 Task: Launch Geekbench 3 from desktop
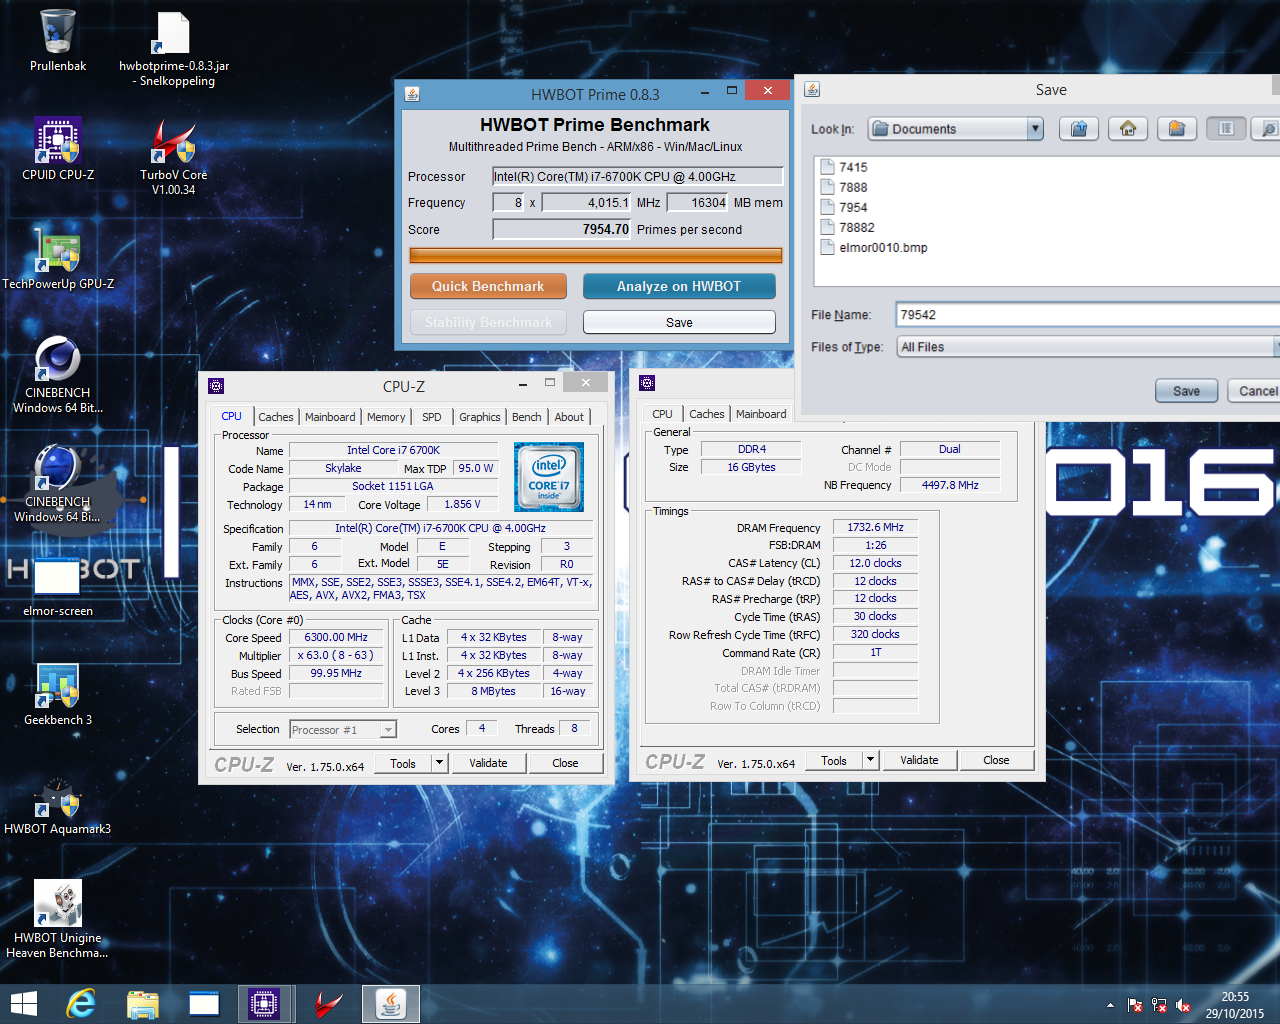click(x=58, y=695)
